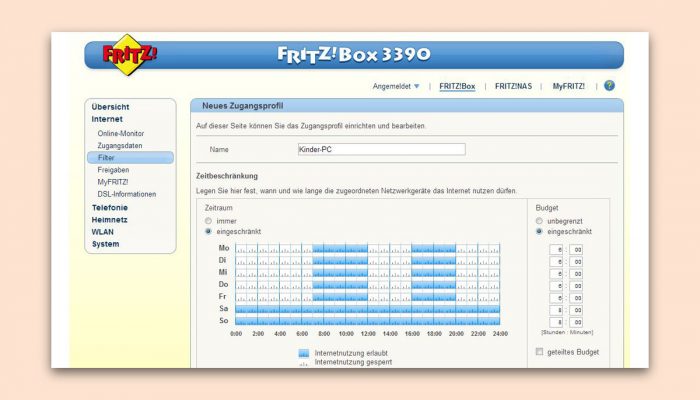Click the Do row of the time grid

(x=367, y=284)
